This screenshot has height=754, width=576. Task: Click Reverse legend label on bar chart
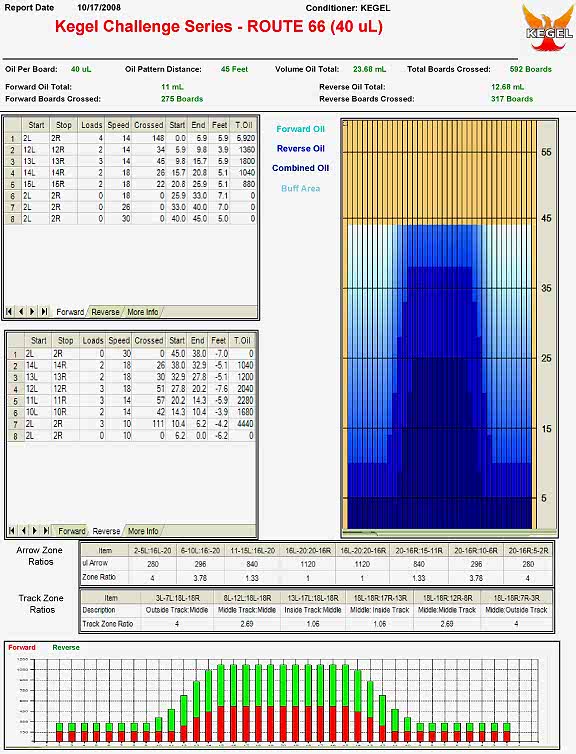click(x=66, y=647)
